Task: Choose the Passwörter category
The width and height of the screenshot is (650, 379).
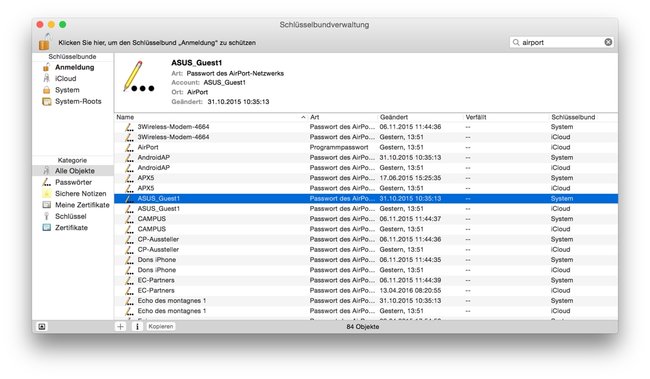Action: 73,182
